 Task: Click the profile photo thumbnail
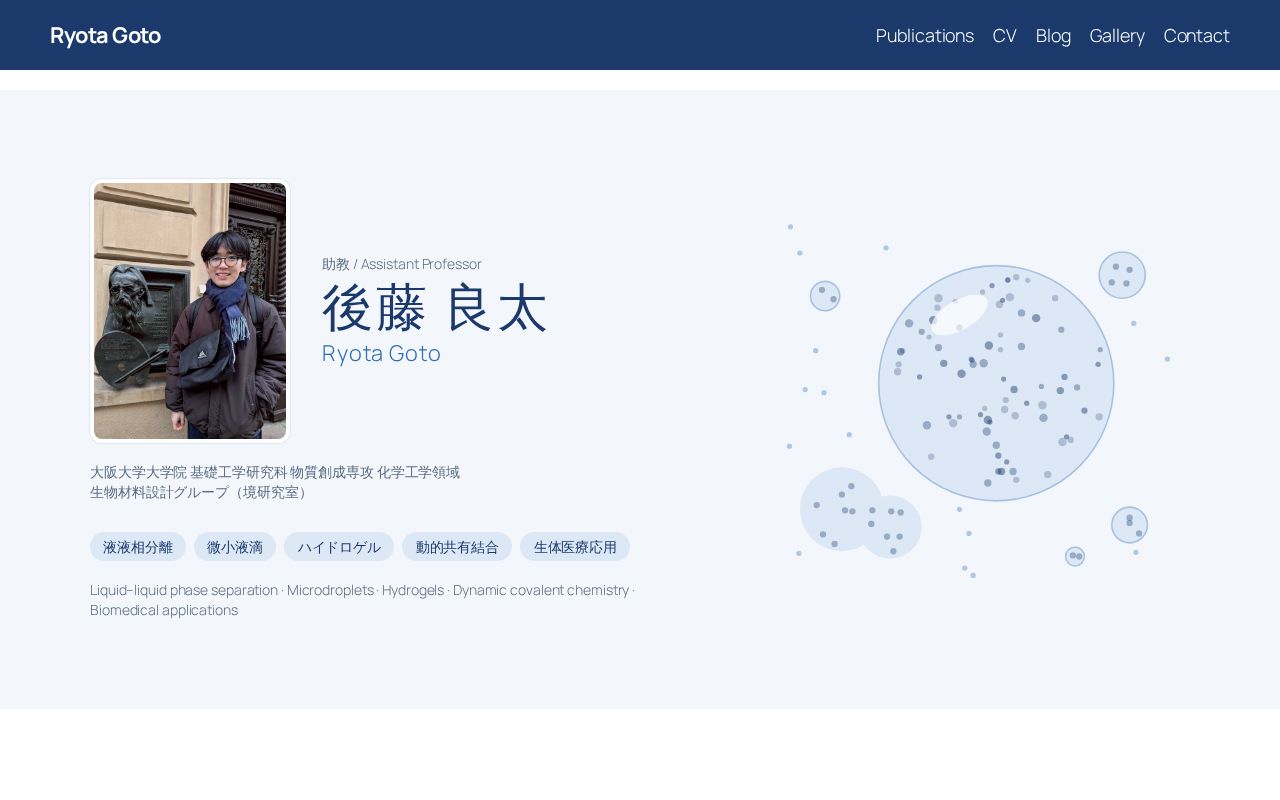pyautogui.click(x=190, y=311)
